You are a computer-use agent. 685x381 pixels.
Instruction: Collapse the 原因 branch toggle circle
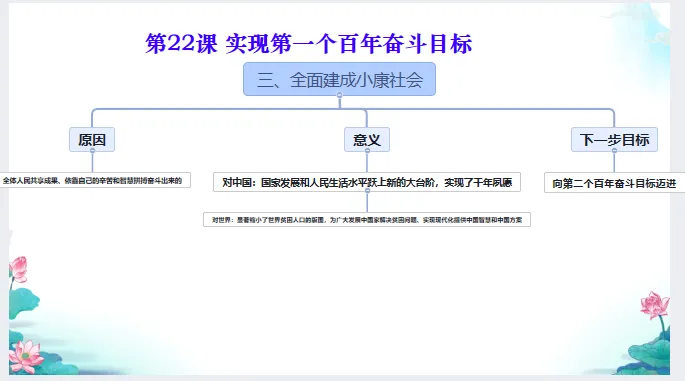pos(92,151)
